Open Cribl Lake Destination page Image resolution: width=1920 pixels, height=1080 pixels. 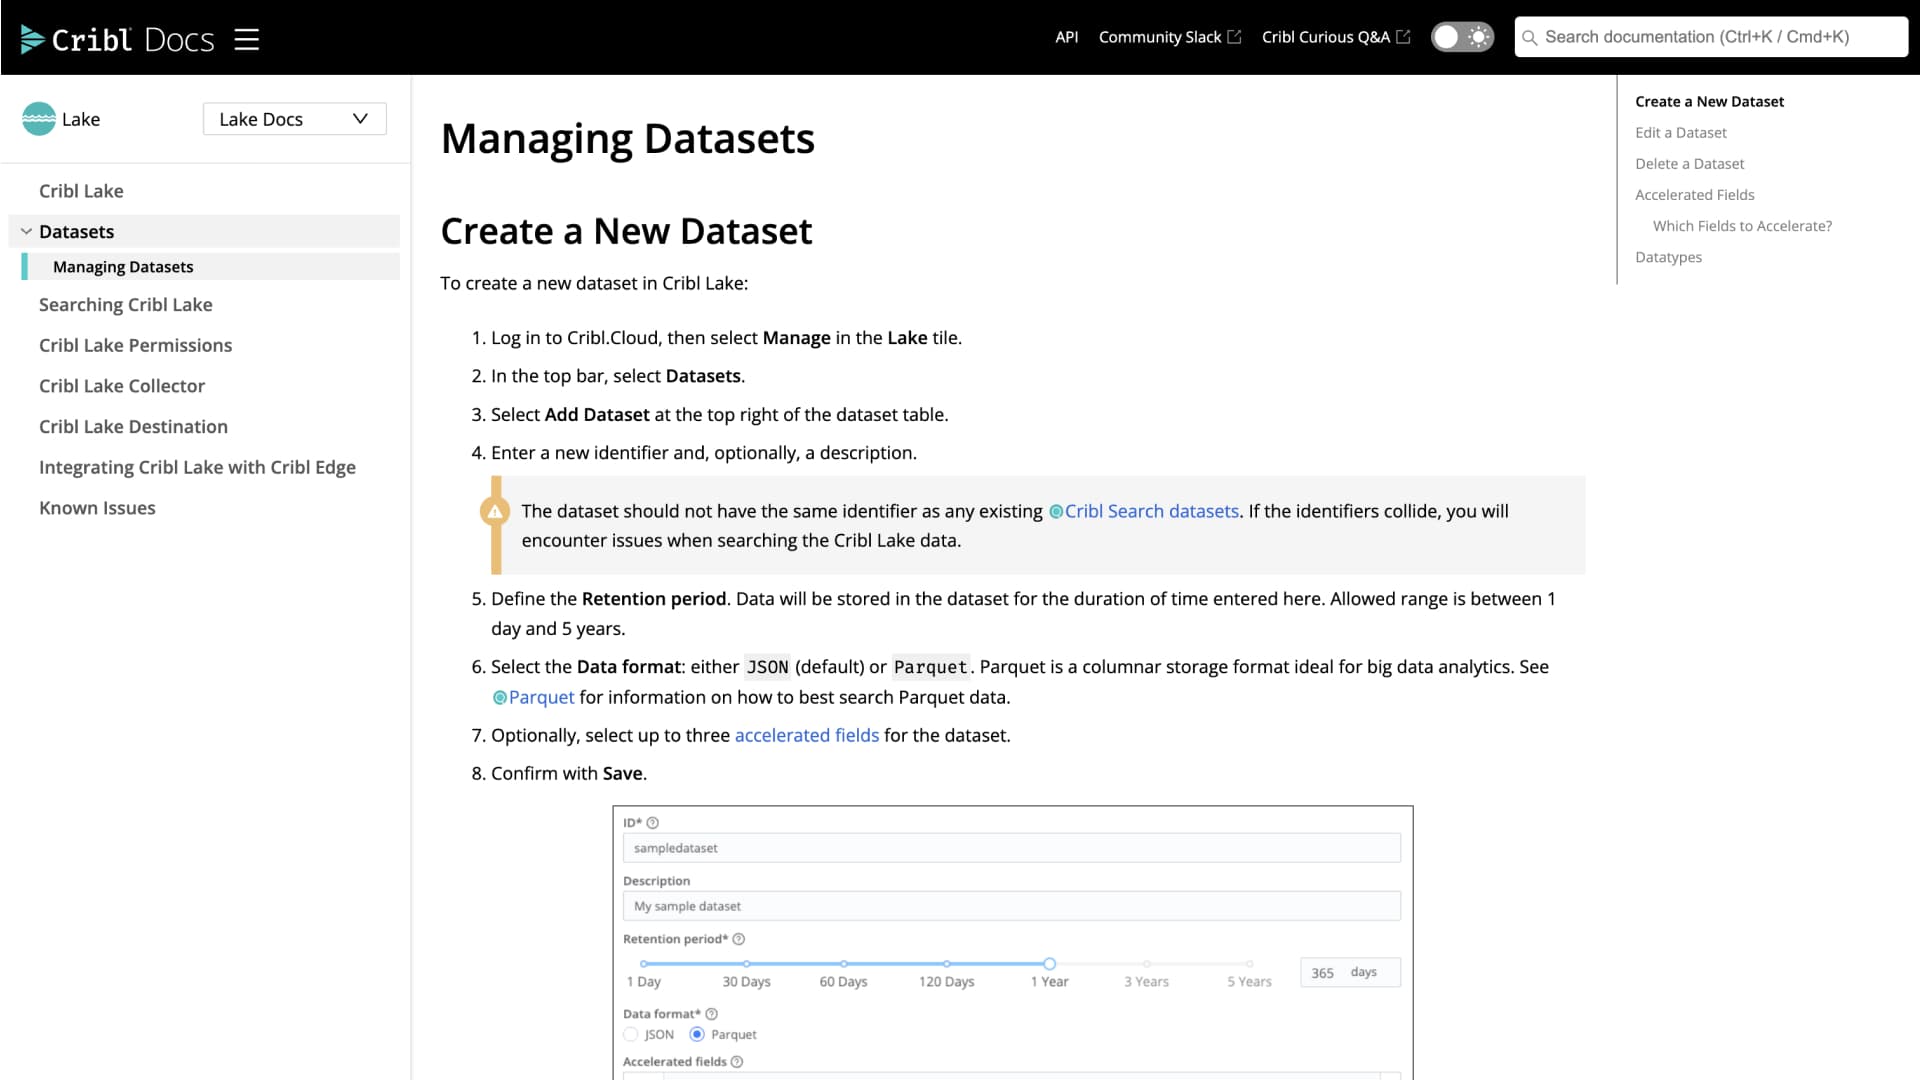tap(133, 427)
